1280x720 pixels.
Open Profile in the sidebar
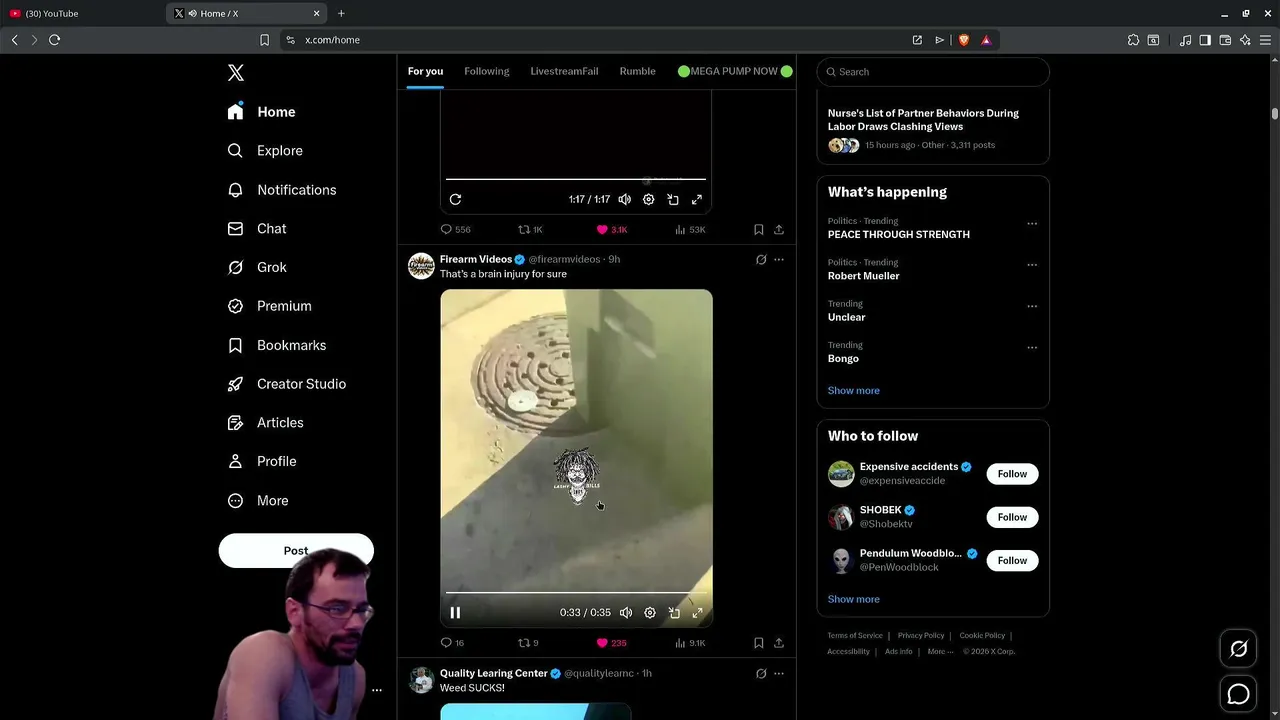coord(262,461)
